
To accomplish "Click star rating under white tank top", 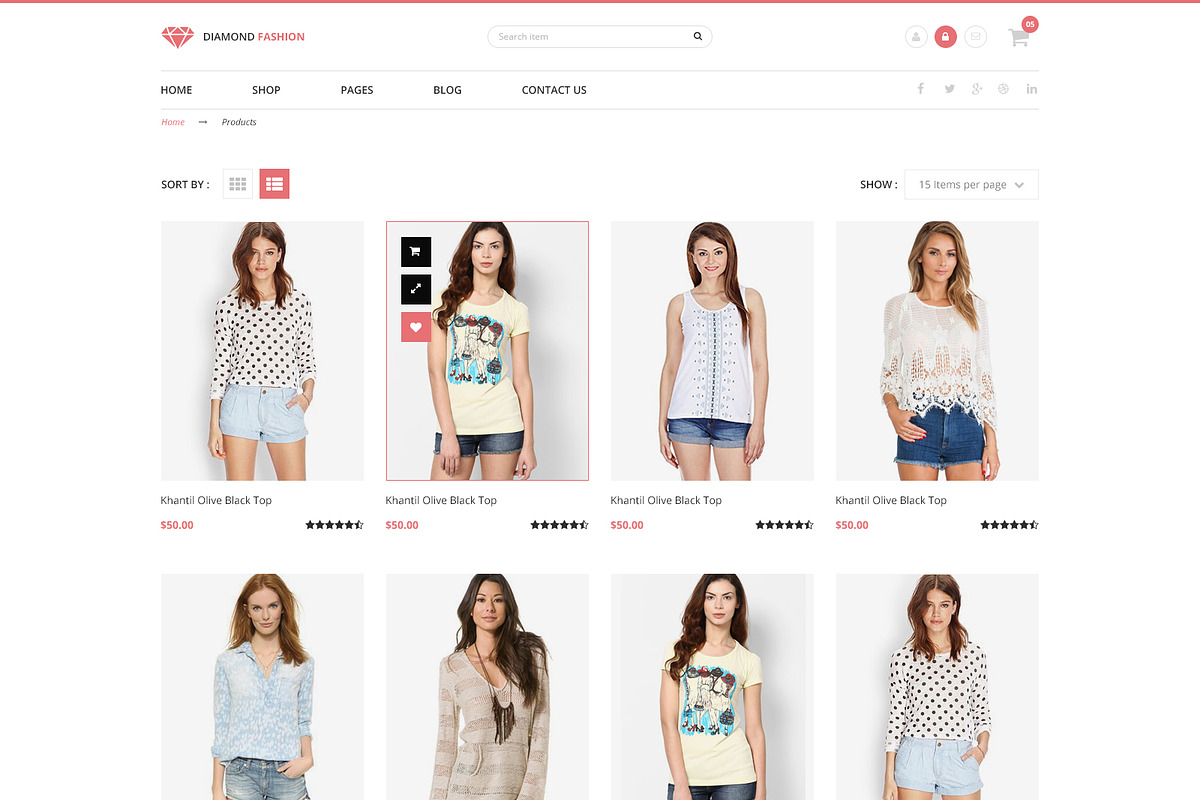I will 785,525.
